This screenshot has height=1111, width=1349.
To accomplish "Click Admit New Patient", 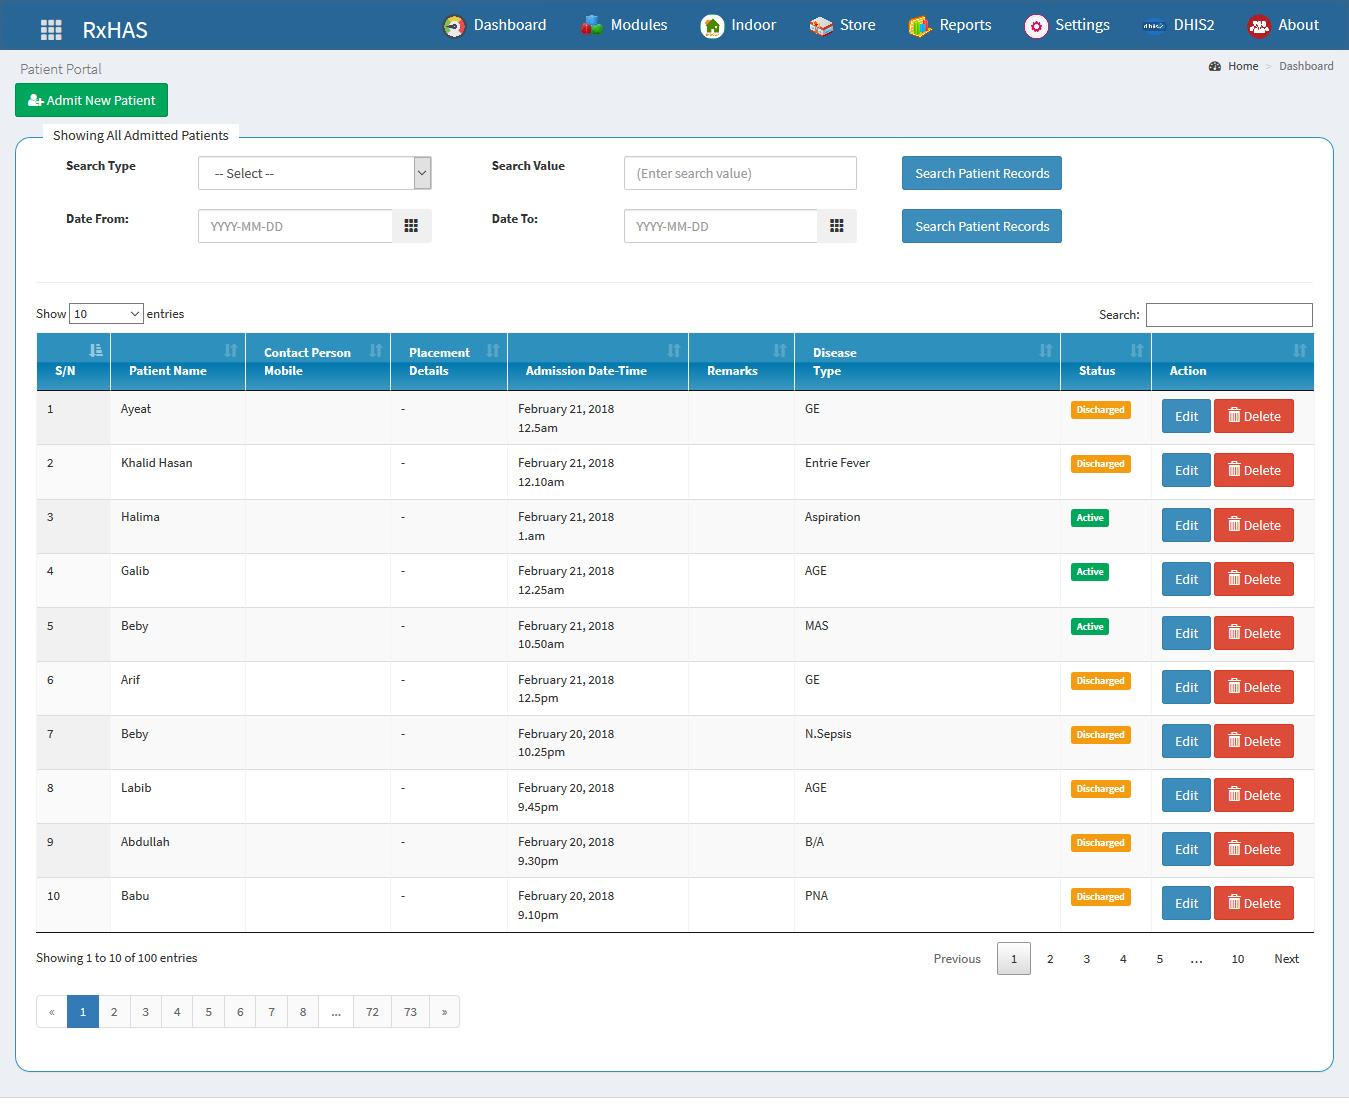I will pyautogui.click(x=91, y=100).
